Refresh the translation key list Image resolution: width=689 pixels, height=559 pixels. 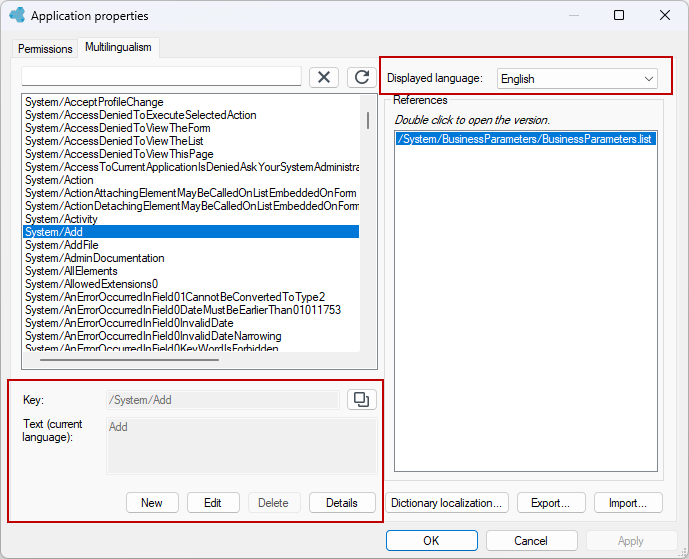pyautogui.click(x=362, y=77)
